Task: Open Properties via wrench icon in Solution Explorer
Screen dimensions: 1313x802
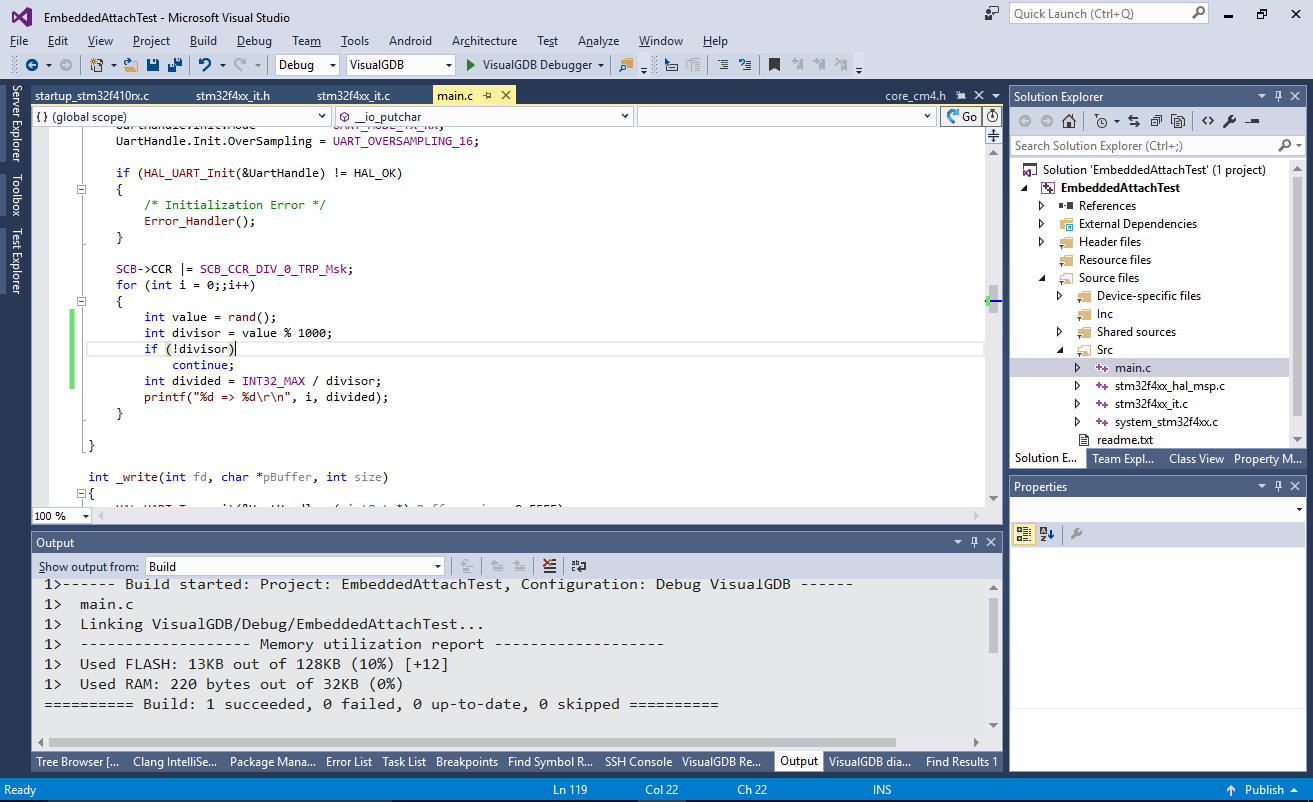Action: 1230,121
